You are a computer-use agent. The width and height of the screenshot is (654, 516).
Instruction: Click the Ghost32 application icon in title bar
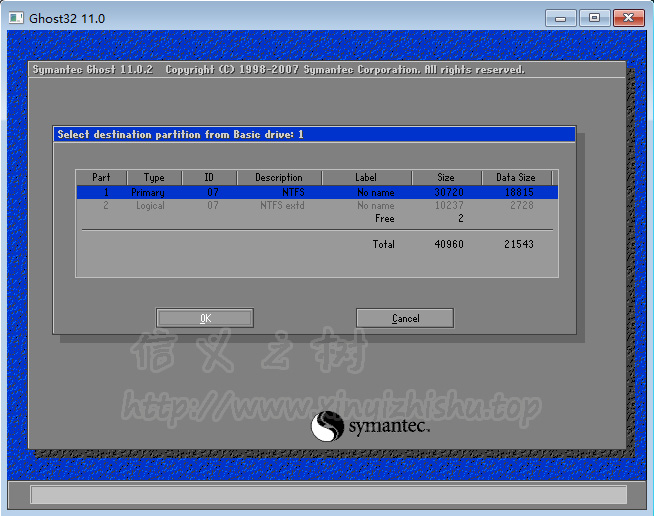[x=17, y=18]
